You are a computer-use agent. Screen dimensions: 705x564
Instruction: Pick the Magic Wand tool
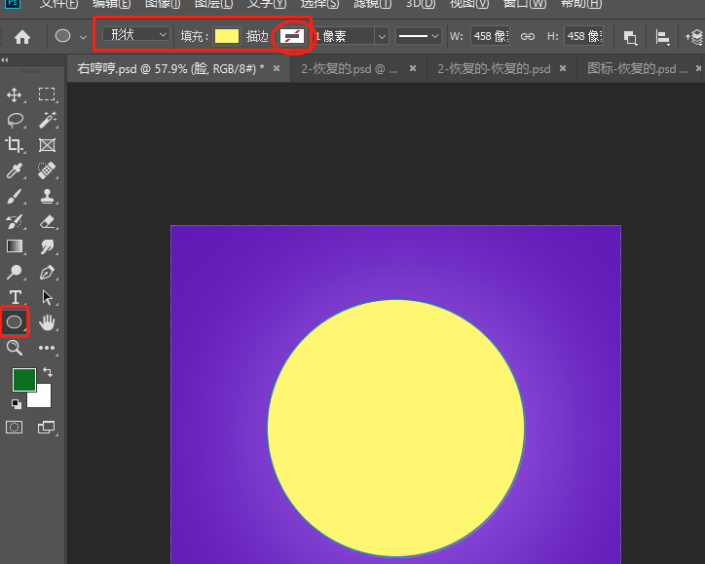point(47,120)
